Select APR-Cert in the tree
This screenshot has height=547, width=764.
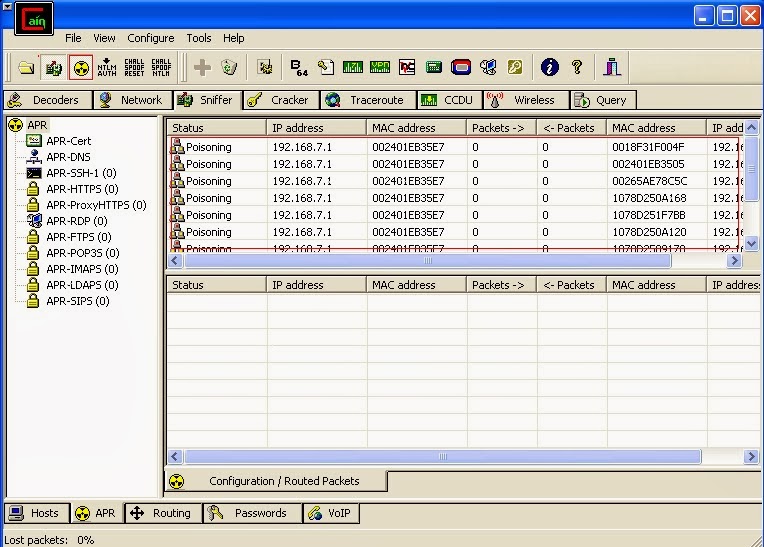point(69,141)
